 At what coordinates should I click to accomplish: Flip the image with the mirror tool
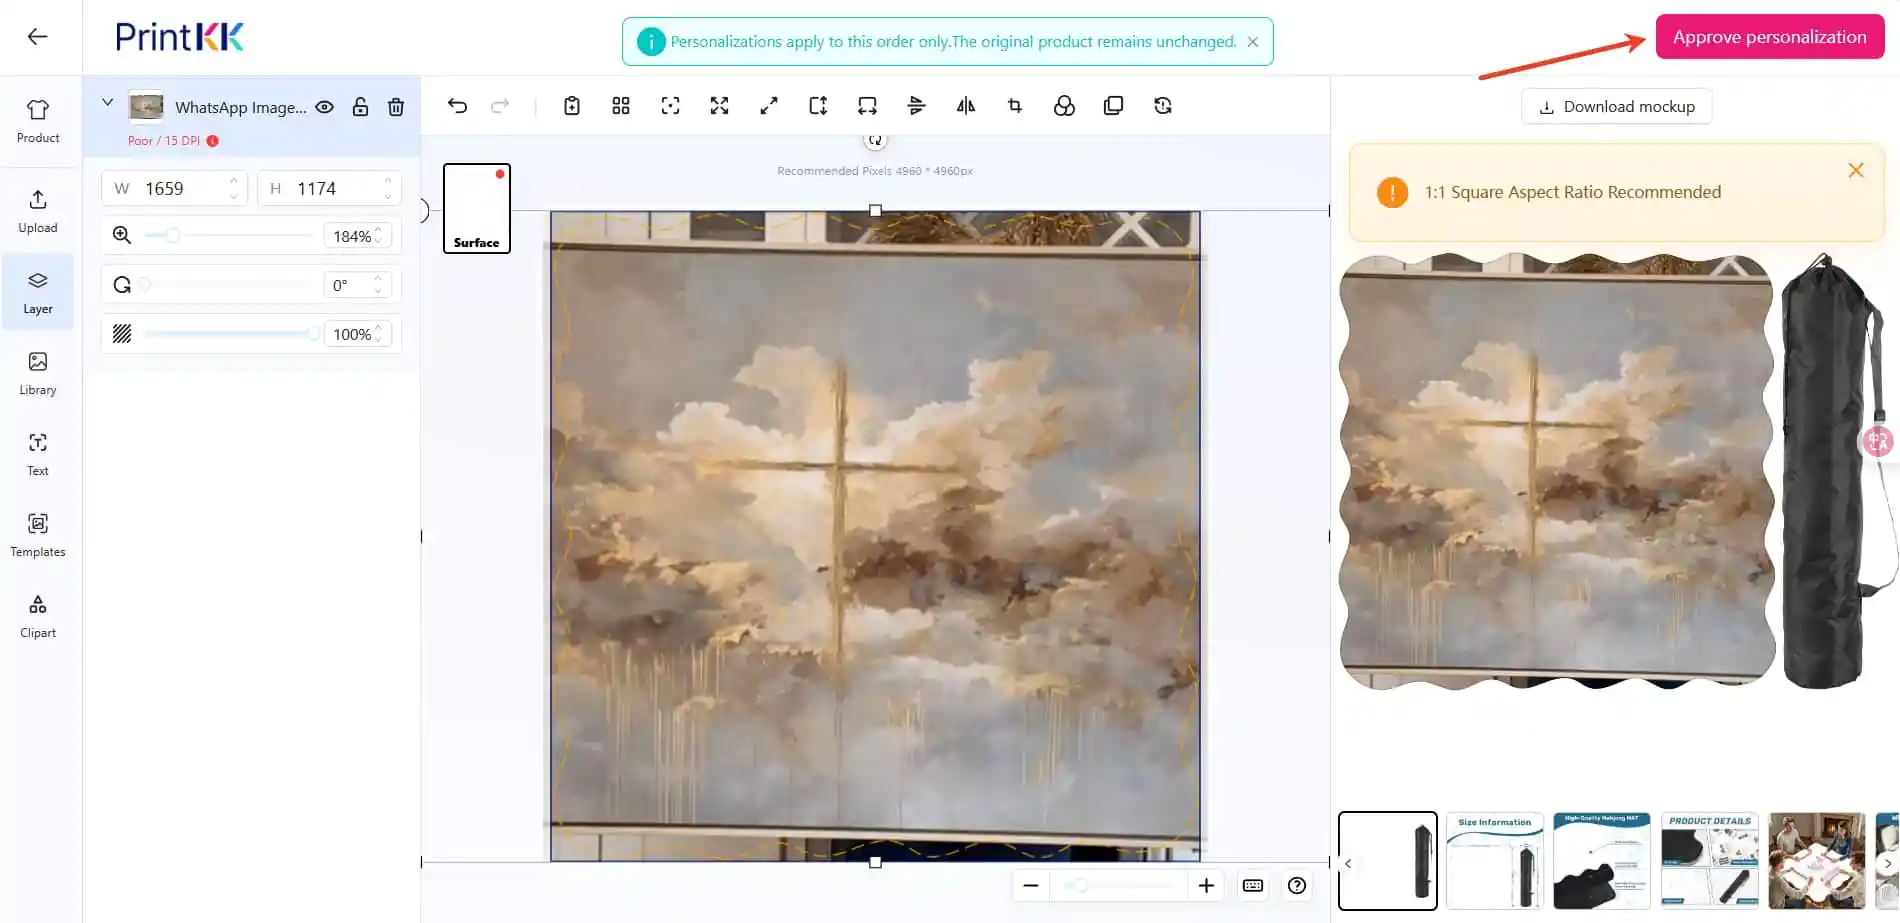(966, 106)
